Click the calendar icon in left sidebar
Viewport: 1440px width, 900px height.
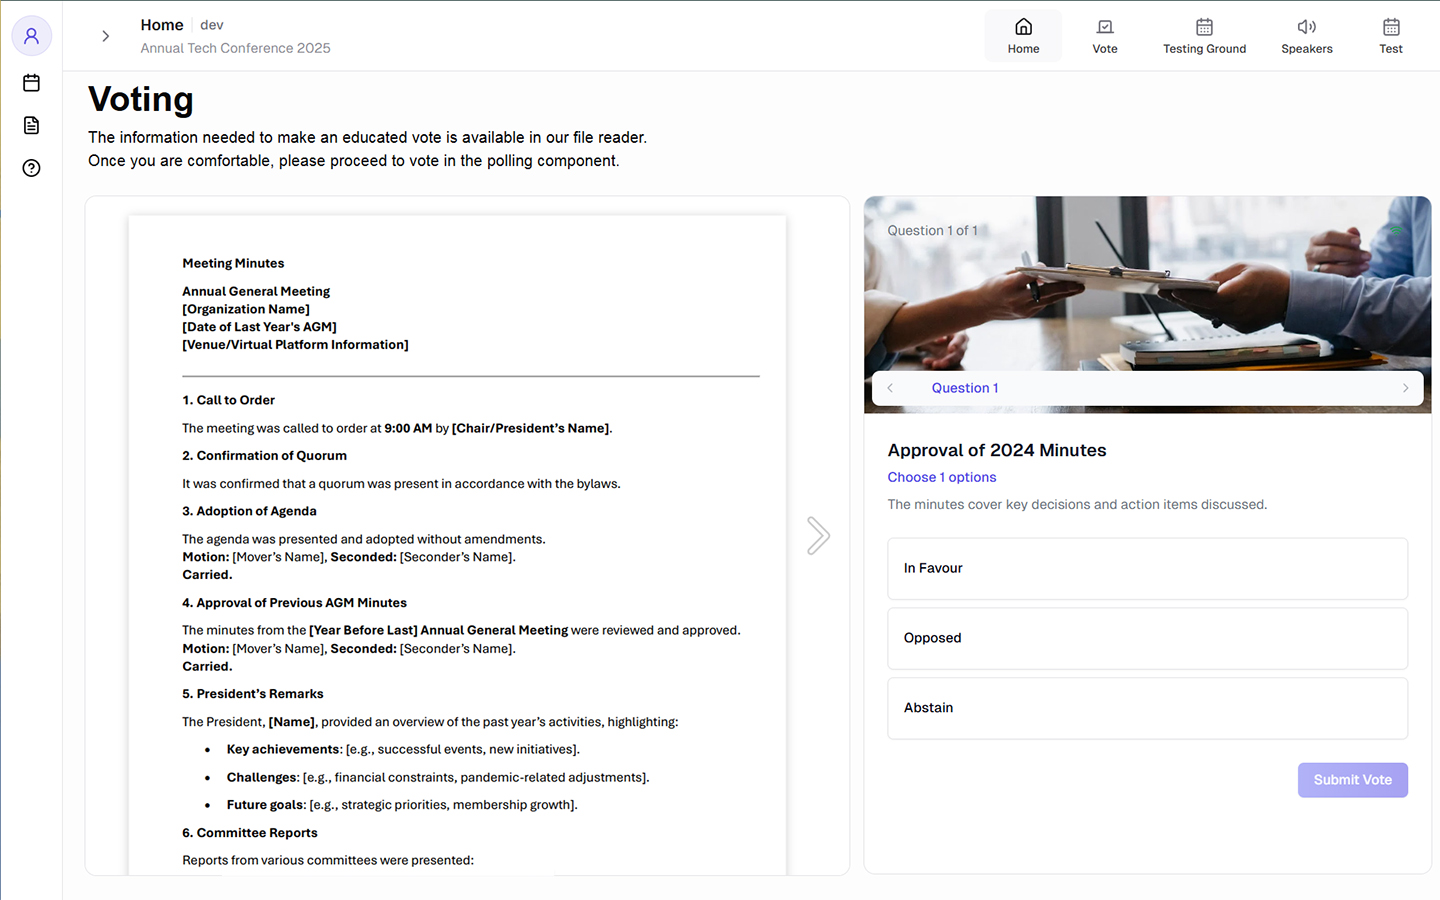(x=31, y=83)
